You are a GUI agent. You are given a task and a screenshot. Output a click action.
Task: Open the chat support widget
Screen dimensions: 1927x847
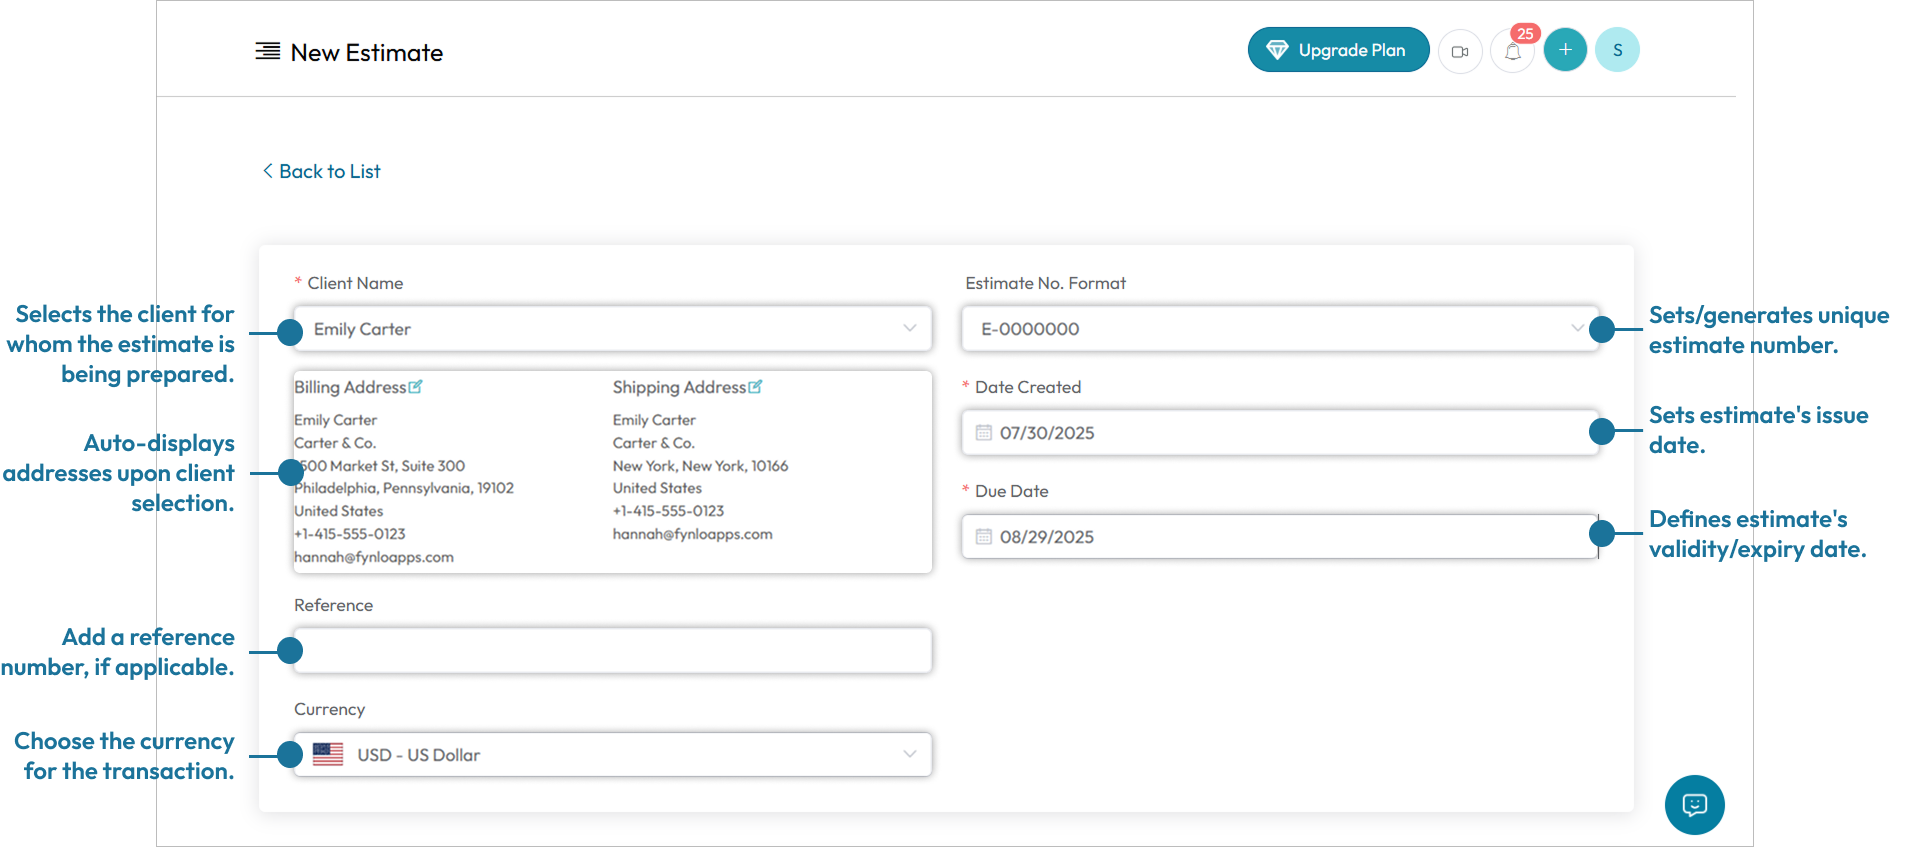(x=1694, y=805)
